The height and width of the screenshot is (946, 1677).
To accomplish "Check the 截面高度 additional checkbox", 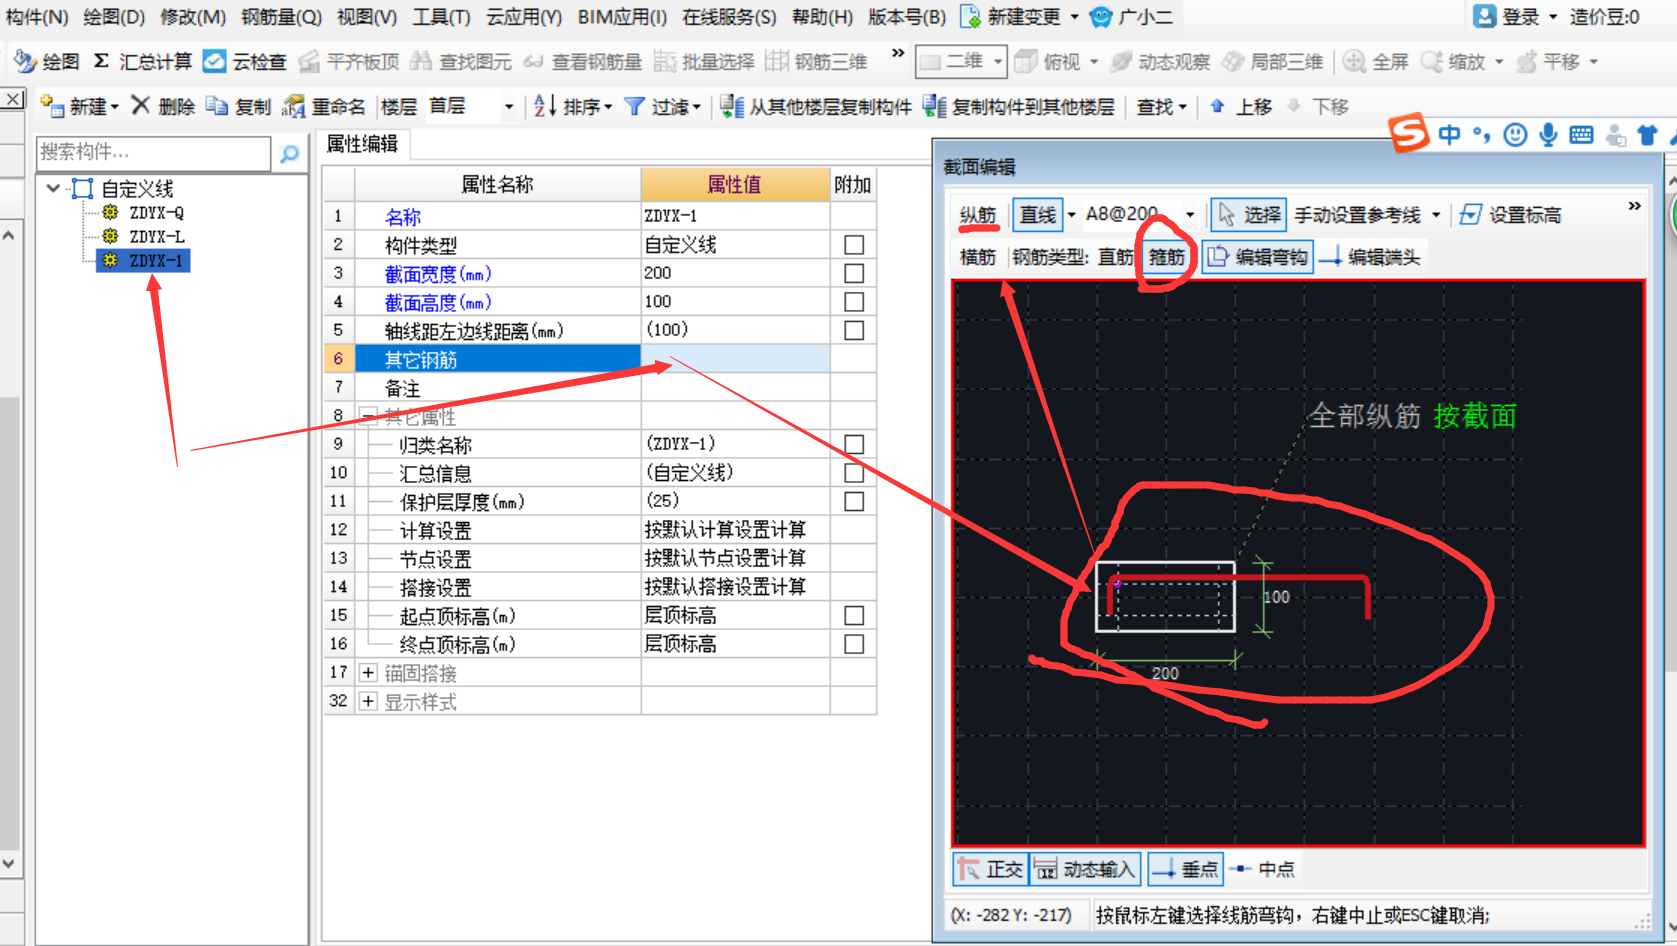I will (x=854, y=302).
